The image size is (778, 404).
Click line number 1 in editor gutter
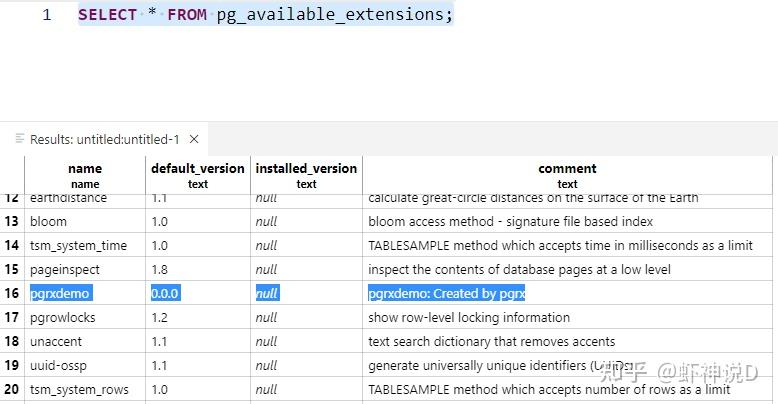(47, 16)
